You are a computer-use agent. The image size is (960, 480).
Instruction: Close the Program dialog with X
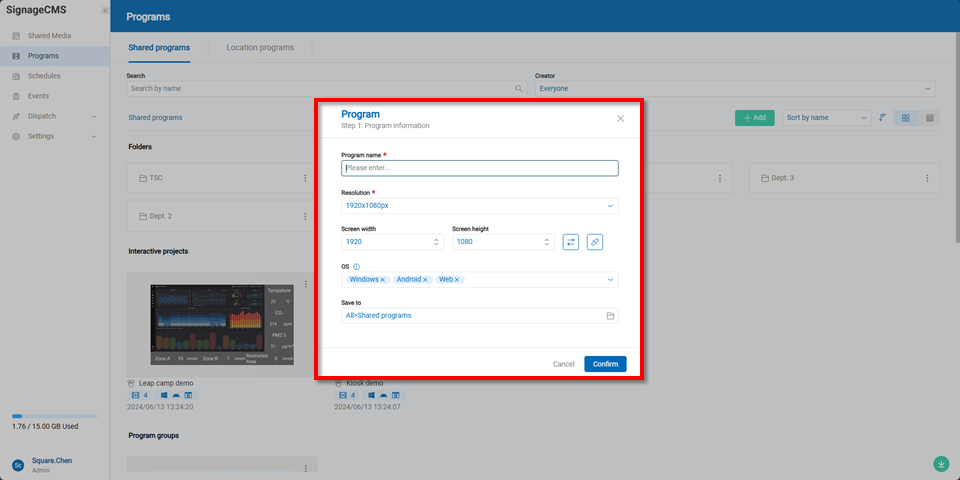click(x=620, y=118)
